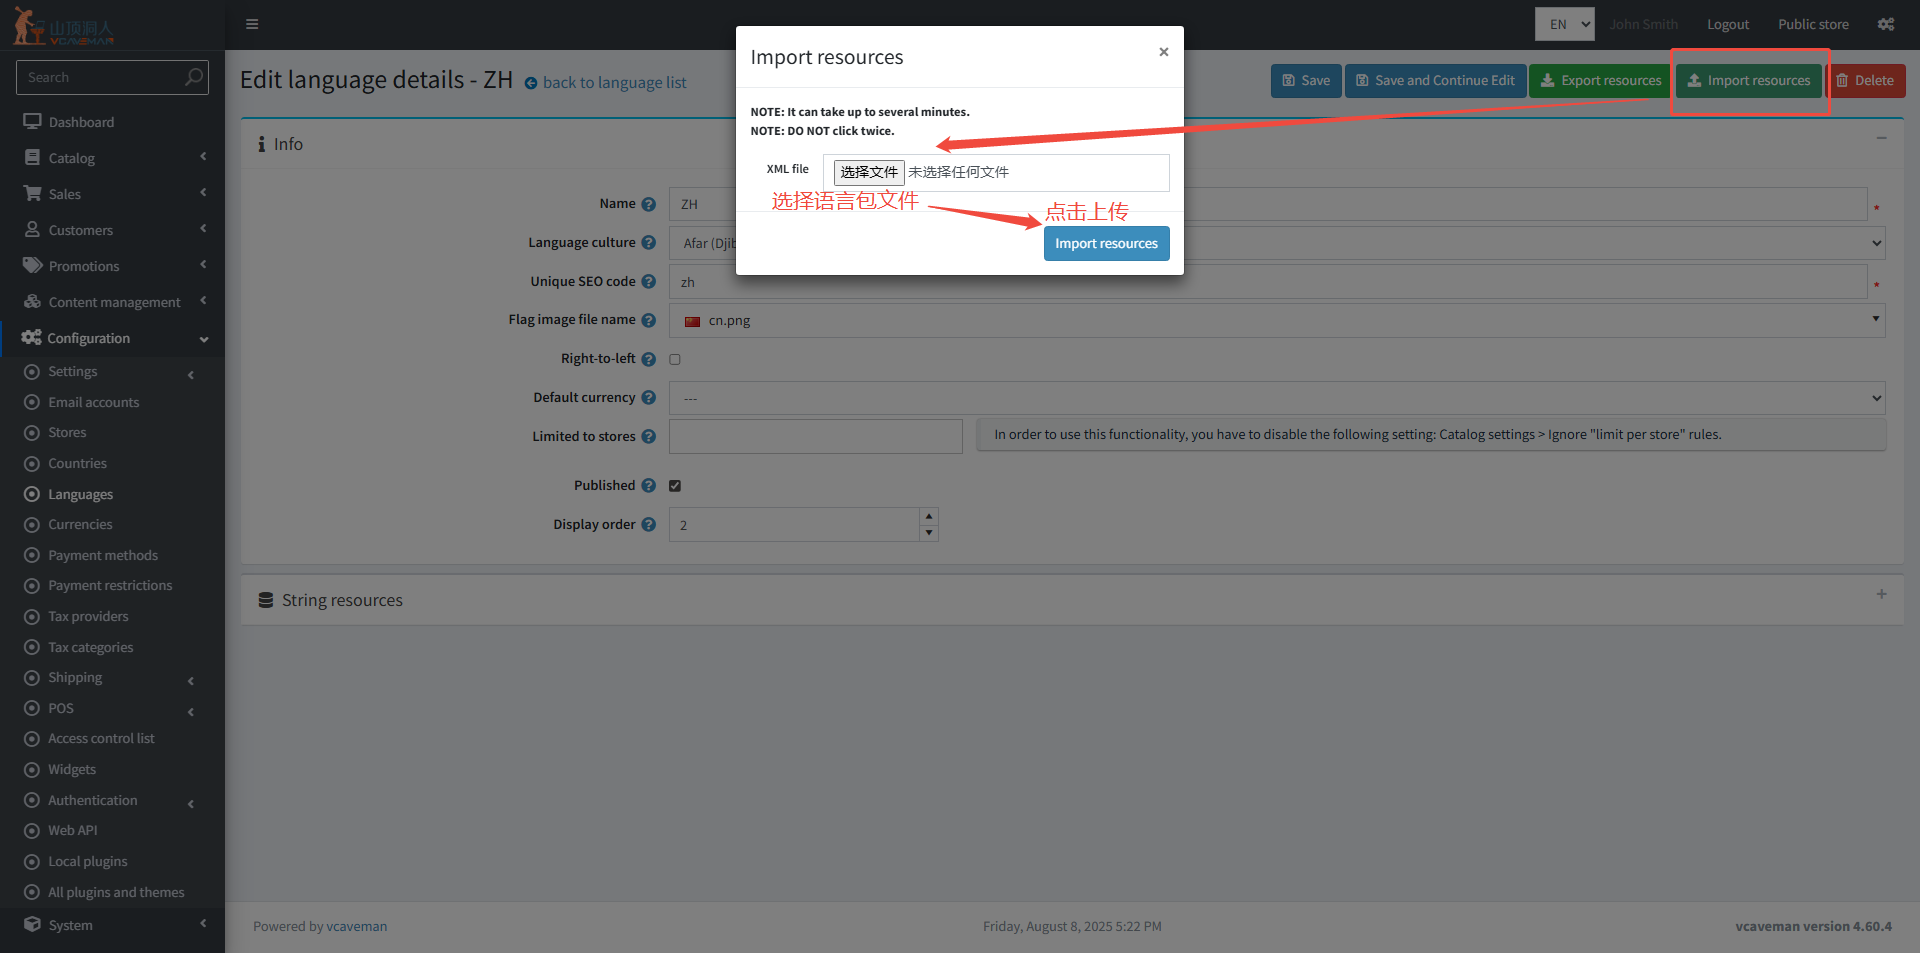
Task: Increase Display order with up arrow
Action: coord(929,516)
